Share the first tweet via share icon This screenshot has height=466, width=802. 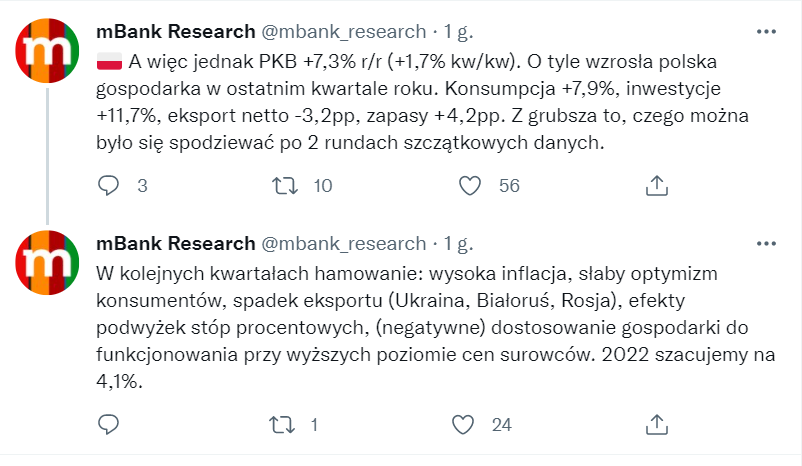(657, 185)
